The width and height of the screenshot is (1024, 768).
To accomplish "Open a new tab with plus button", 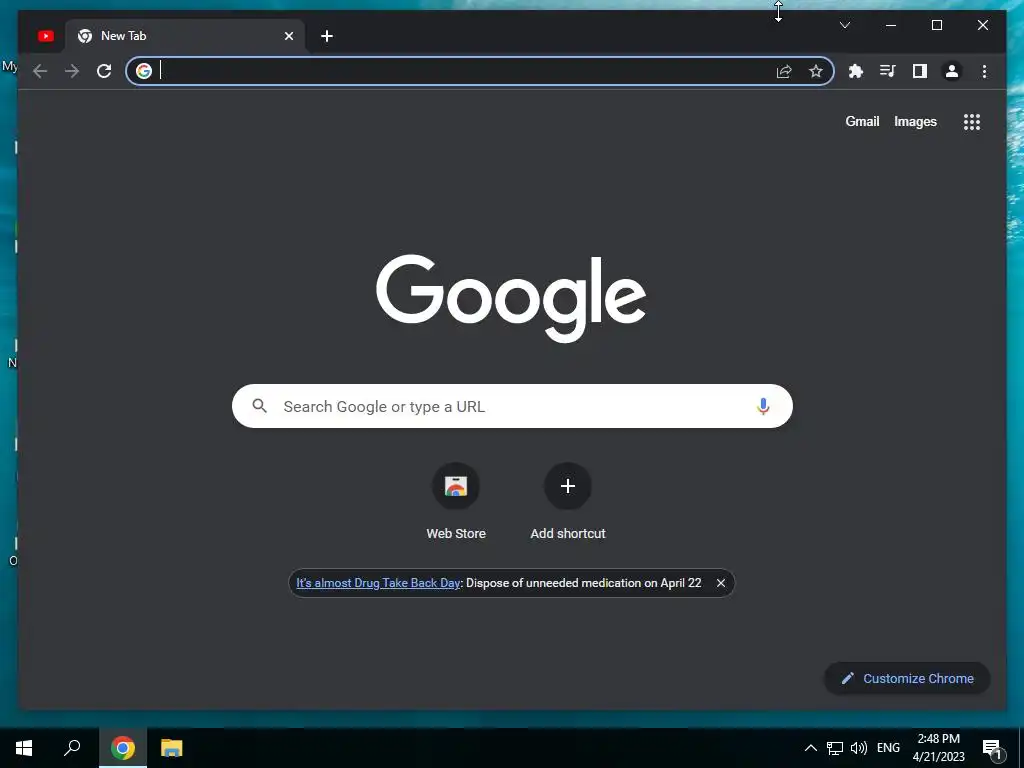I will click(x=327, y=36).
